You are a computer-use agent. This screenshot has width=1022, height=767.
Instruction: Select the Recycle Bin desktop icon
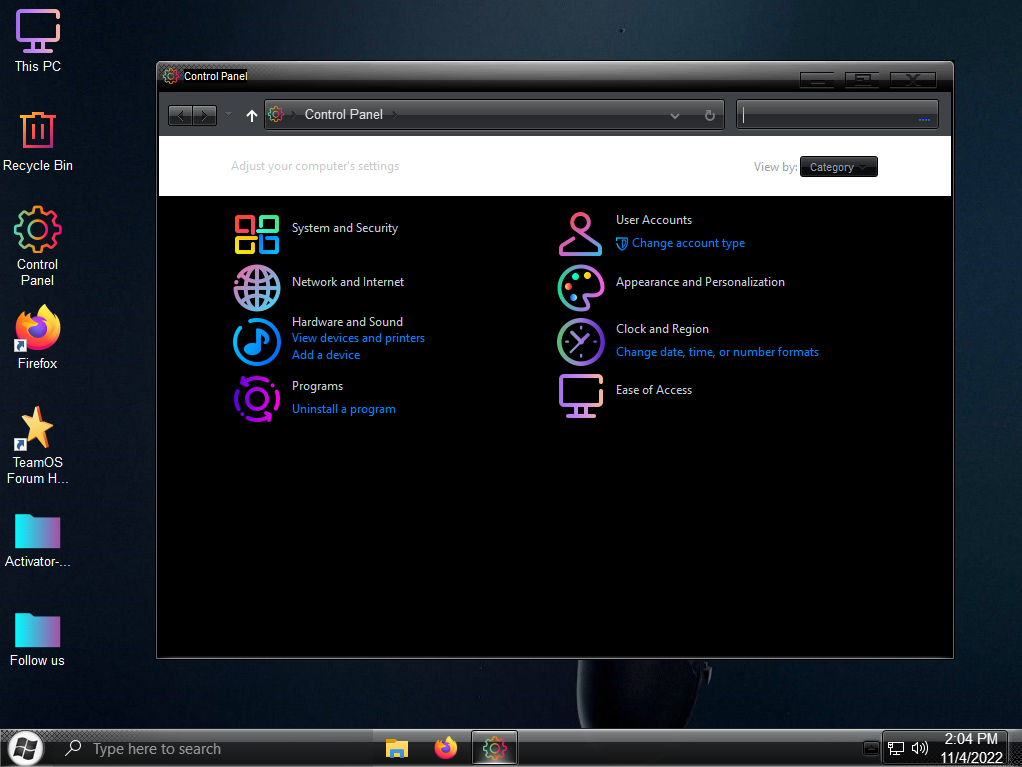coord(37,141)
